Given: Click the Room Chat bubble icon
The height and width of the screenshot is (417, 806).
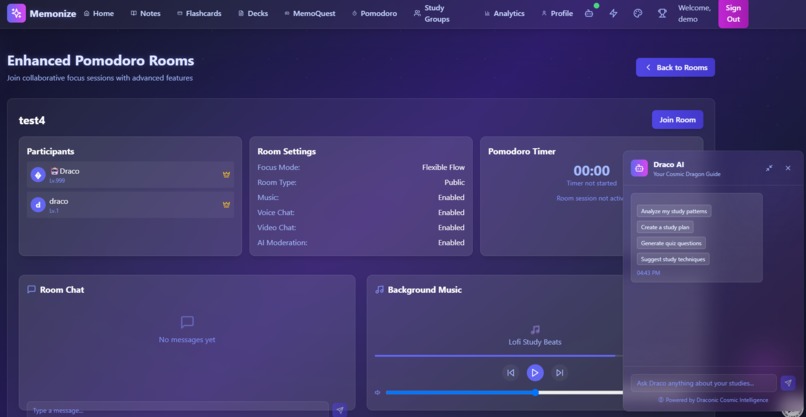Looking at the screenshot, I should [31, 289].
